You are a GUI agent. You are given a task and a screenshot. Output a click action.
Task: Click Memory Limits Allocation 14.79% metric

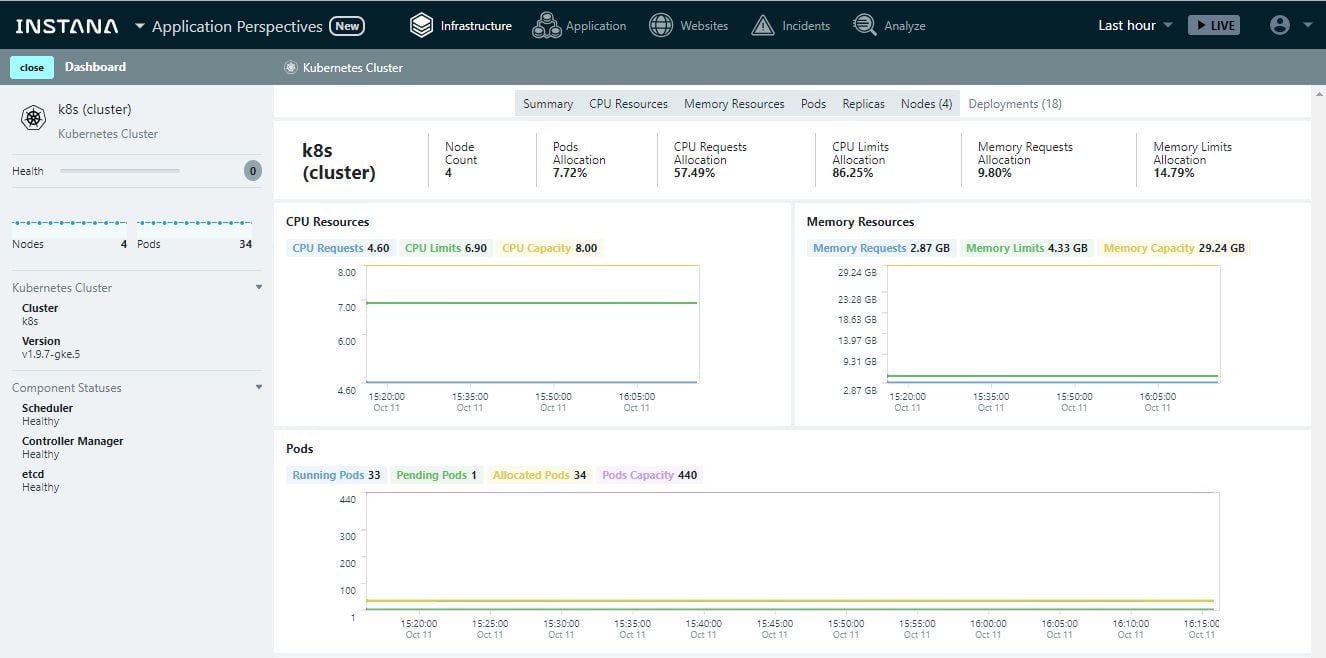pos(1192,160)
